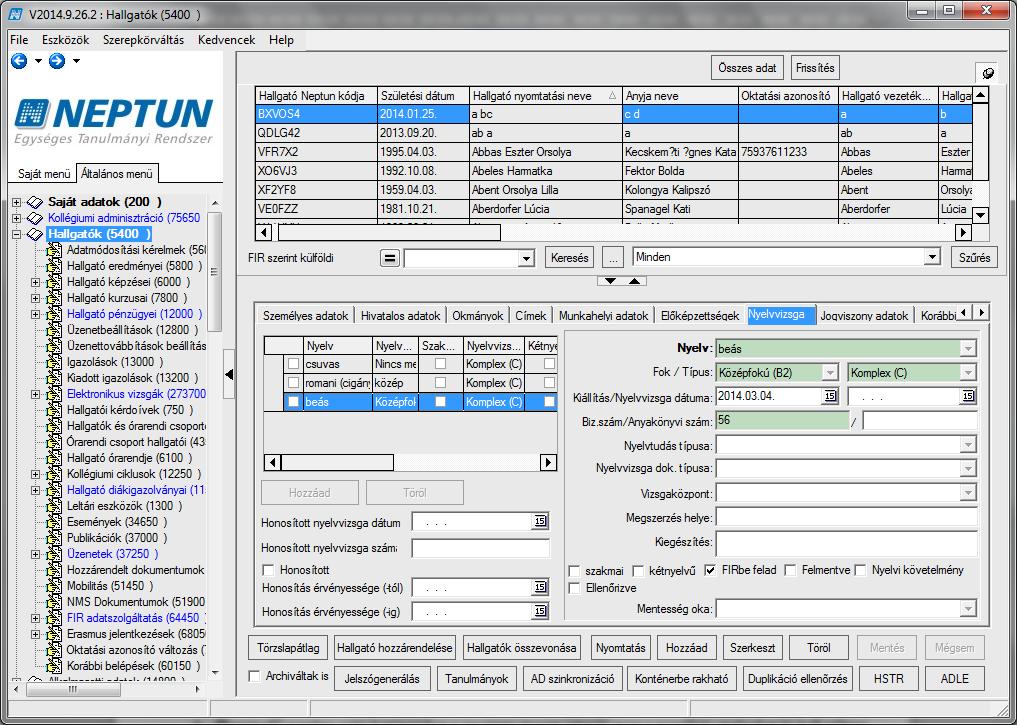The image size is (1017, 725).
Task: Click the pin icon above the student table
Action: click(988, 73)
